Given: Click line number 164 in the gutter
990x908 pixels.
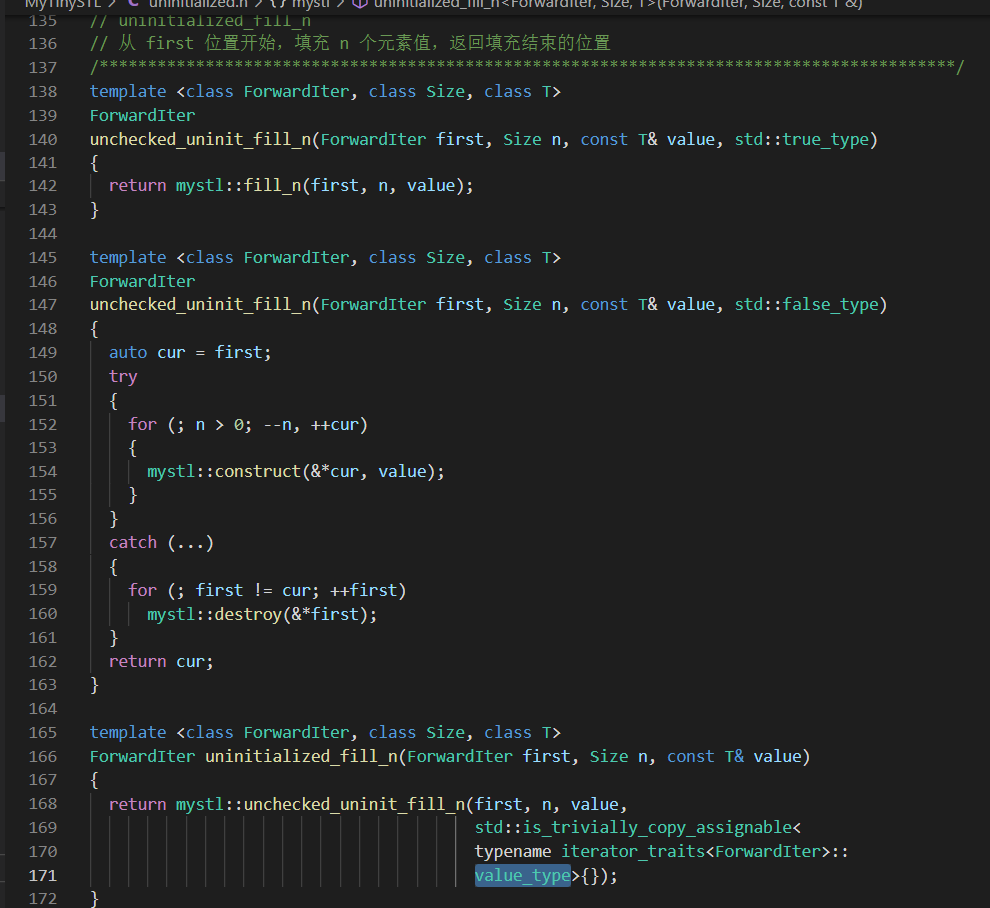Looking at the screenshot, I should [x=42, y=708].
